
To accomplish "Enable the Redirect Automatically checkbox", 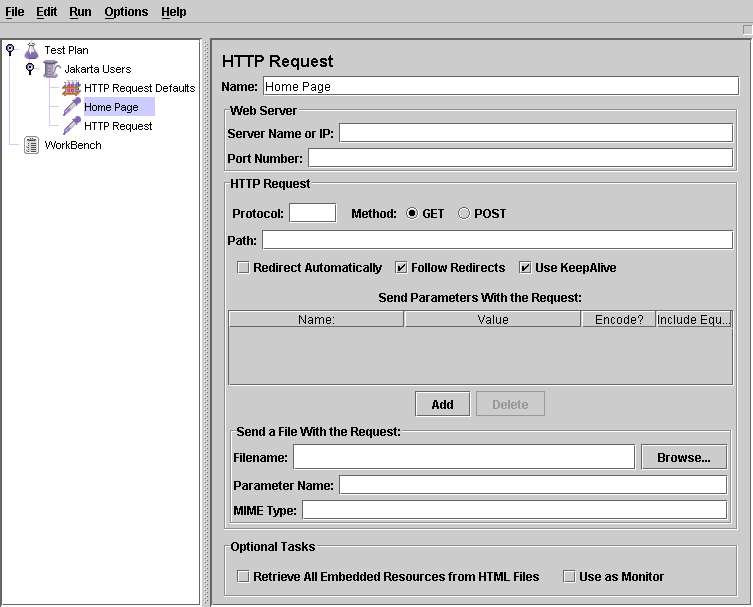I will 243,267.
